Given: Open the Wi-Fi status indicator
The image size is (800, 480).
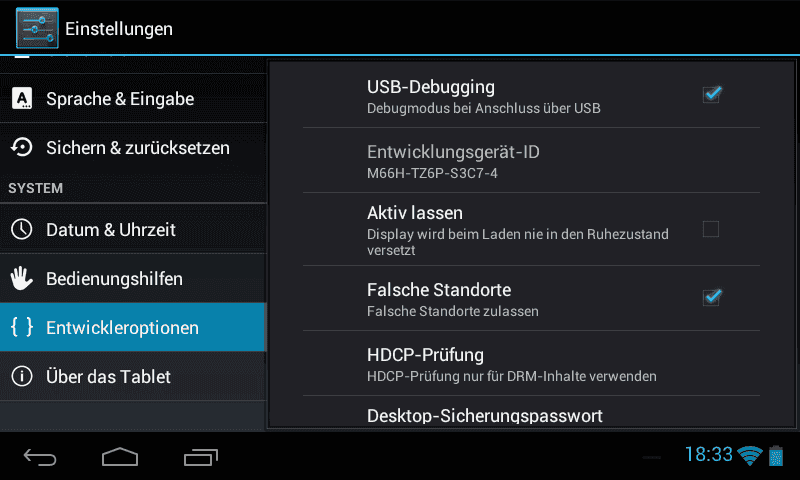Looking at the screenshot, I should point(749,455).
